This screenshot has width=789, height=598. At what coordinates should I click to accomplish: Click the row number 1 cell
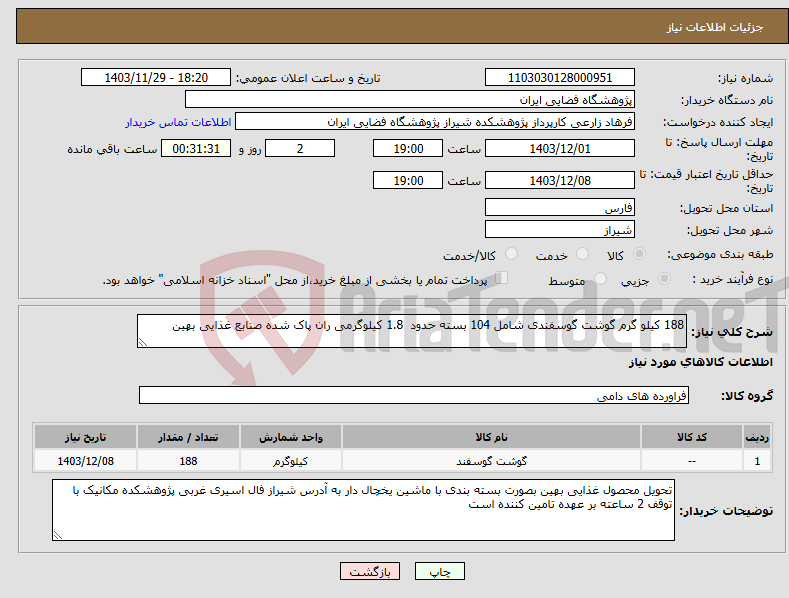click(757, 461)
